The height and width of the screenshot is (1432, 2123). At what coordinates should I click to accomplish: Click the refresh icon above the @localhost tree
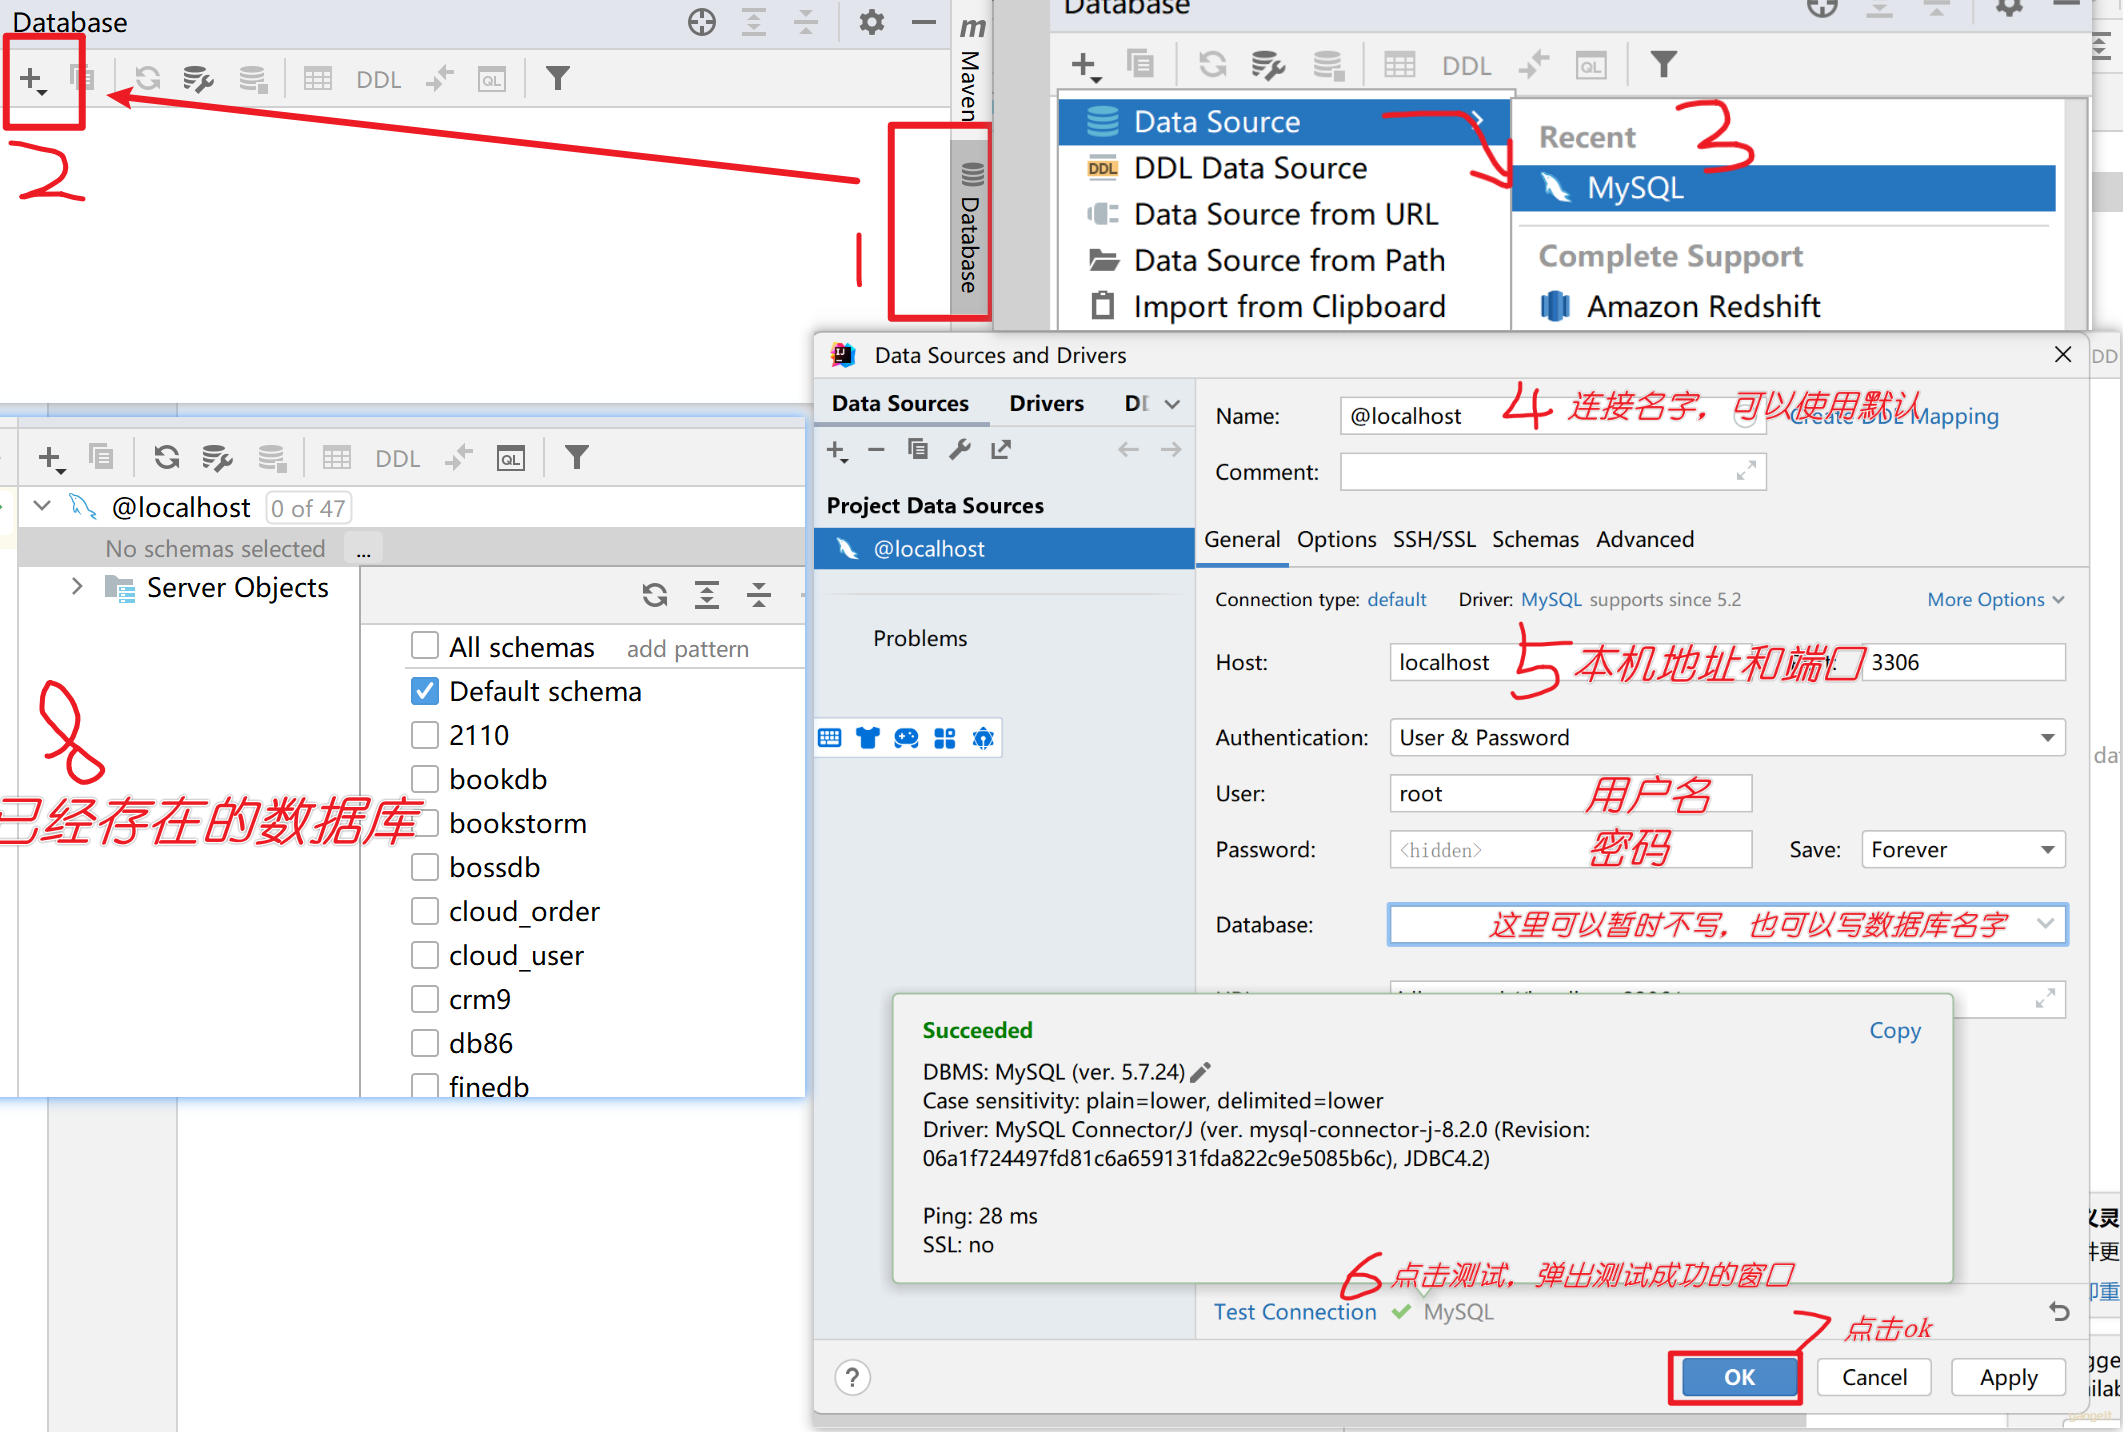tap(167, 458)
